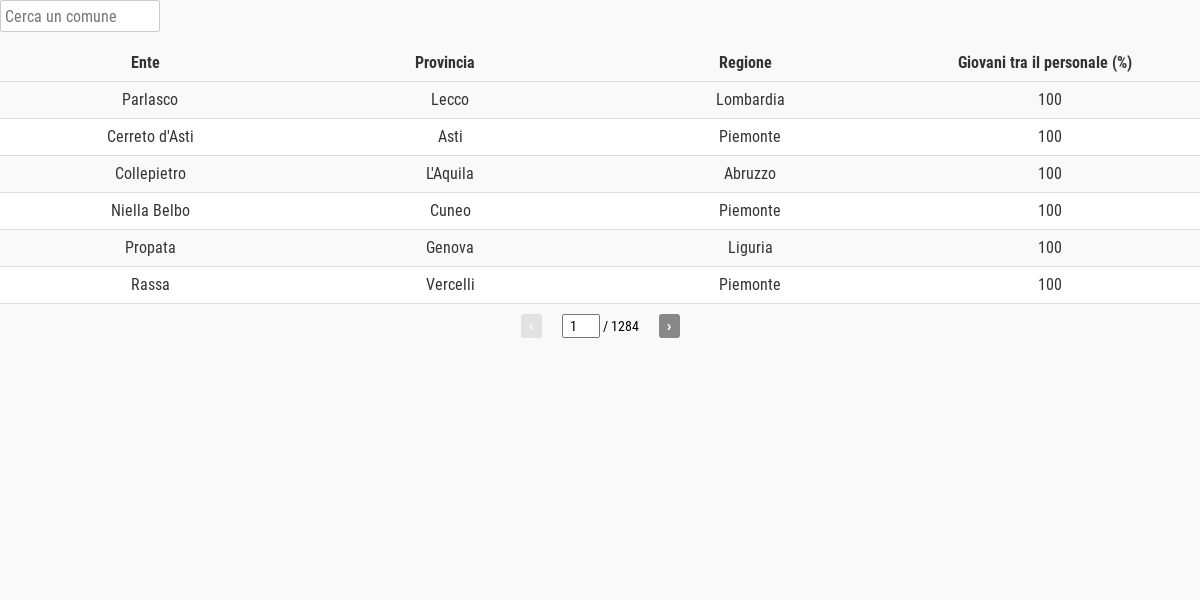Click the Lecco province cell
The width and height of the screenshot is (1200, 600).
tap(450, 100)
